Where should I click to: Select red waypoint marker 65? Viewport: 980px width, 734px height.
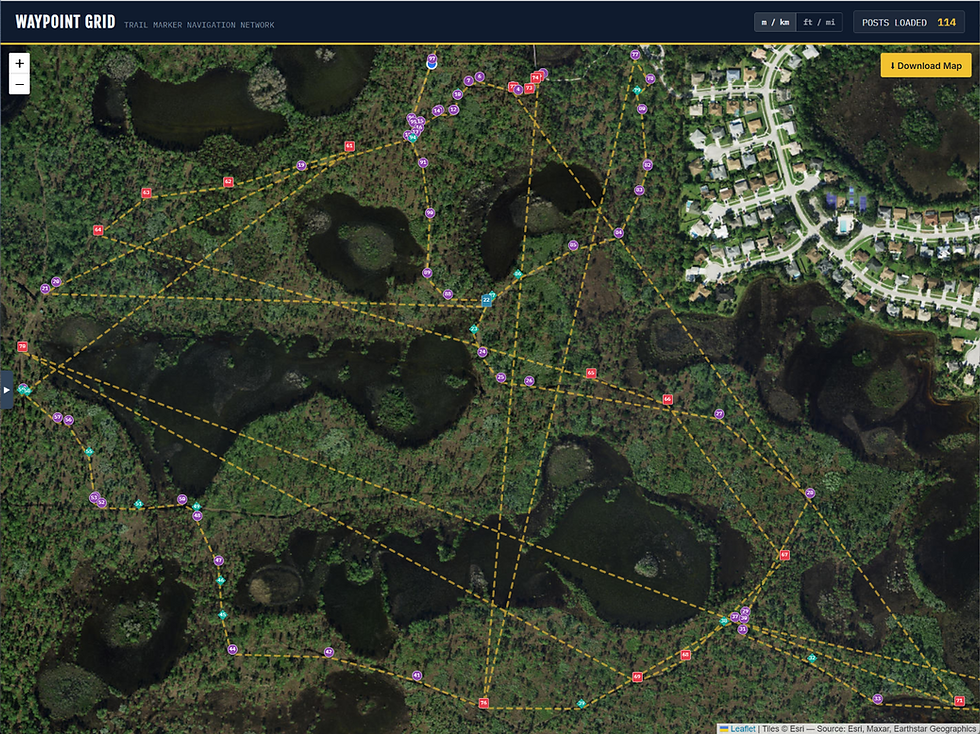[x=591, y=373]
